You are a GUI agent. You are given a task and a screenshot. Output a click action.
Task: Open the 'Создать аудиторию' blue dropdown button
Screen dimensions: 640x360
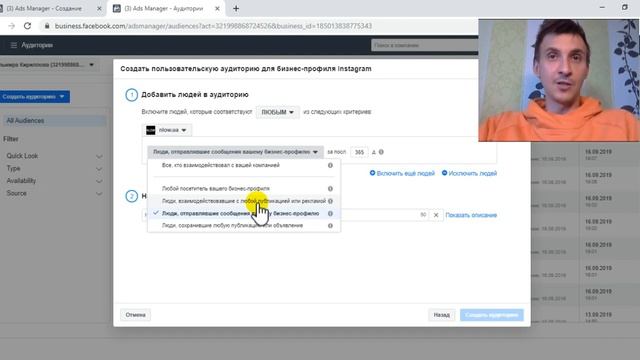(34, 97)
